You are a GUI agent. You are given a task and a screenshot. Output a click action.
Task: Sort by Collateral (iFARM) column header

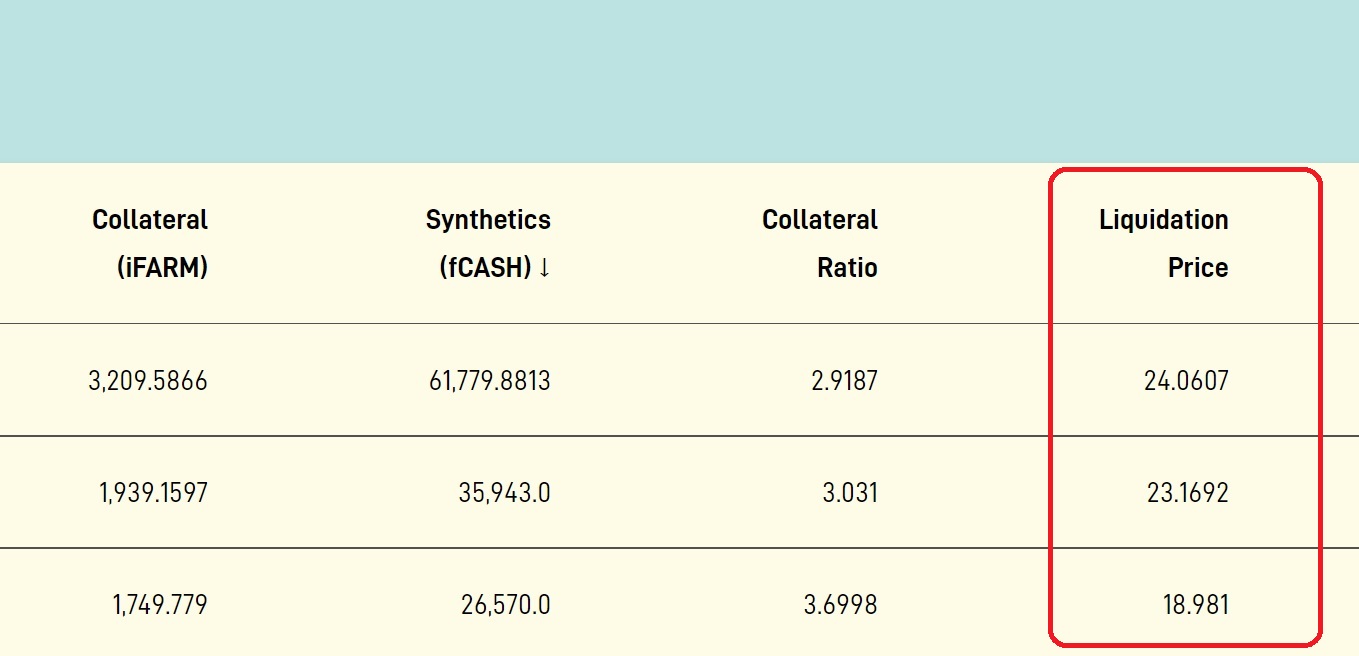[x=150, y=244]
